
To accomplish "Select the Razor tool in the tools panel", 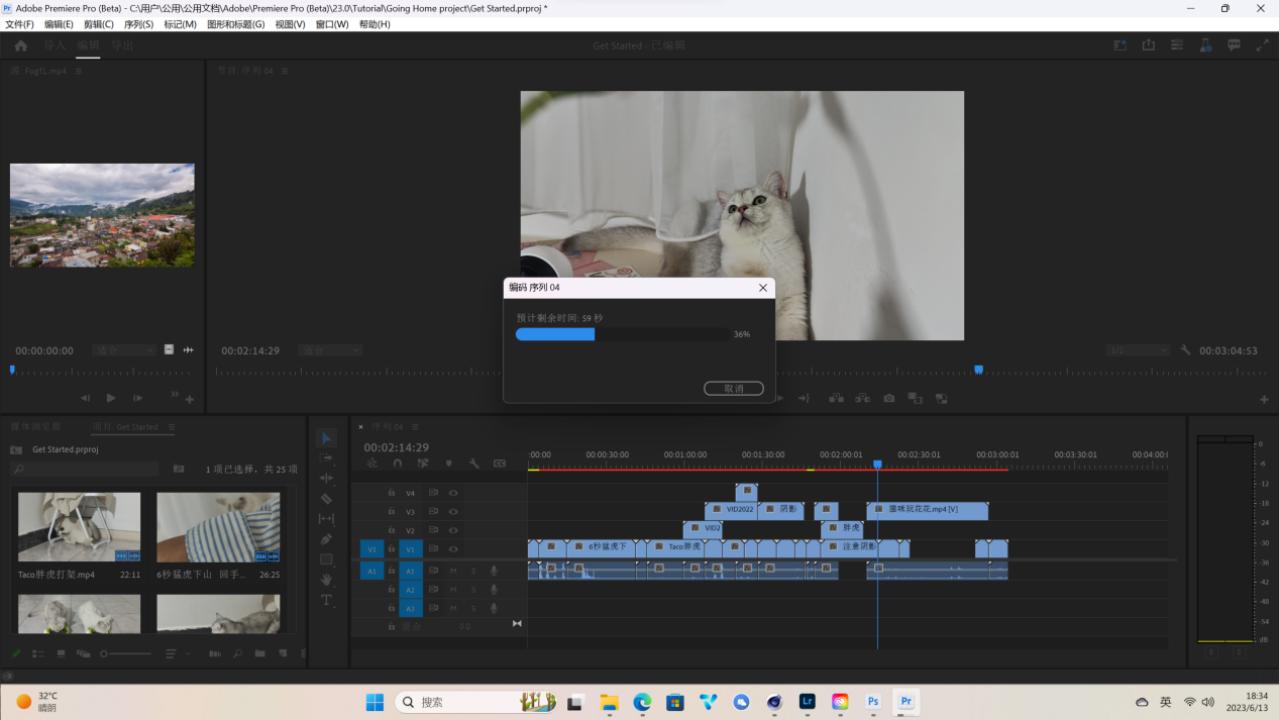I will click(326, 498).
